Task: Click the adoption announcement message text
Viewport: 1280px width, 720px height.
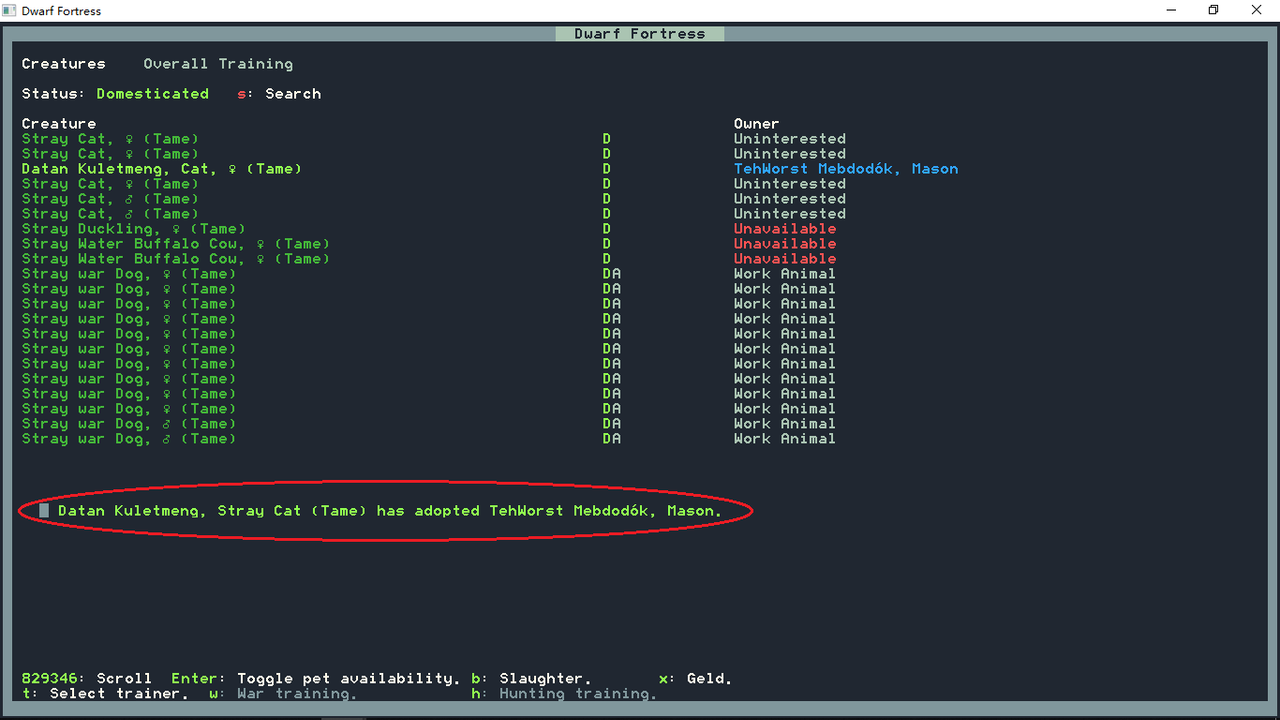Action: coord(390,511)
